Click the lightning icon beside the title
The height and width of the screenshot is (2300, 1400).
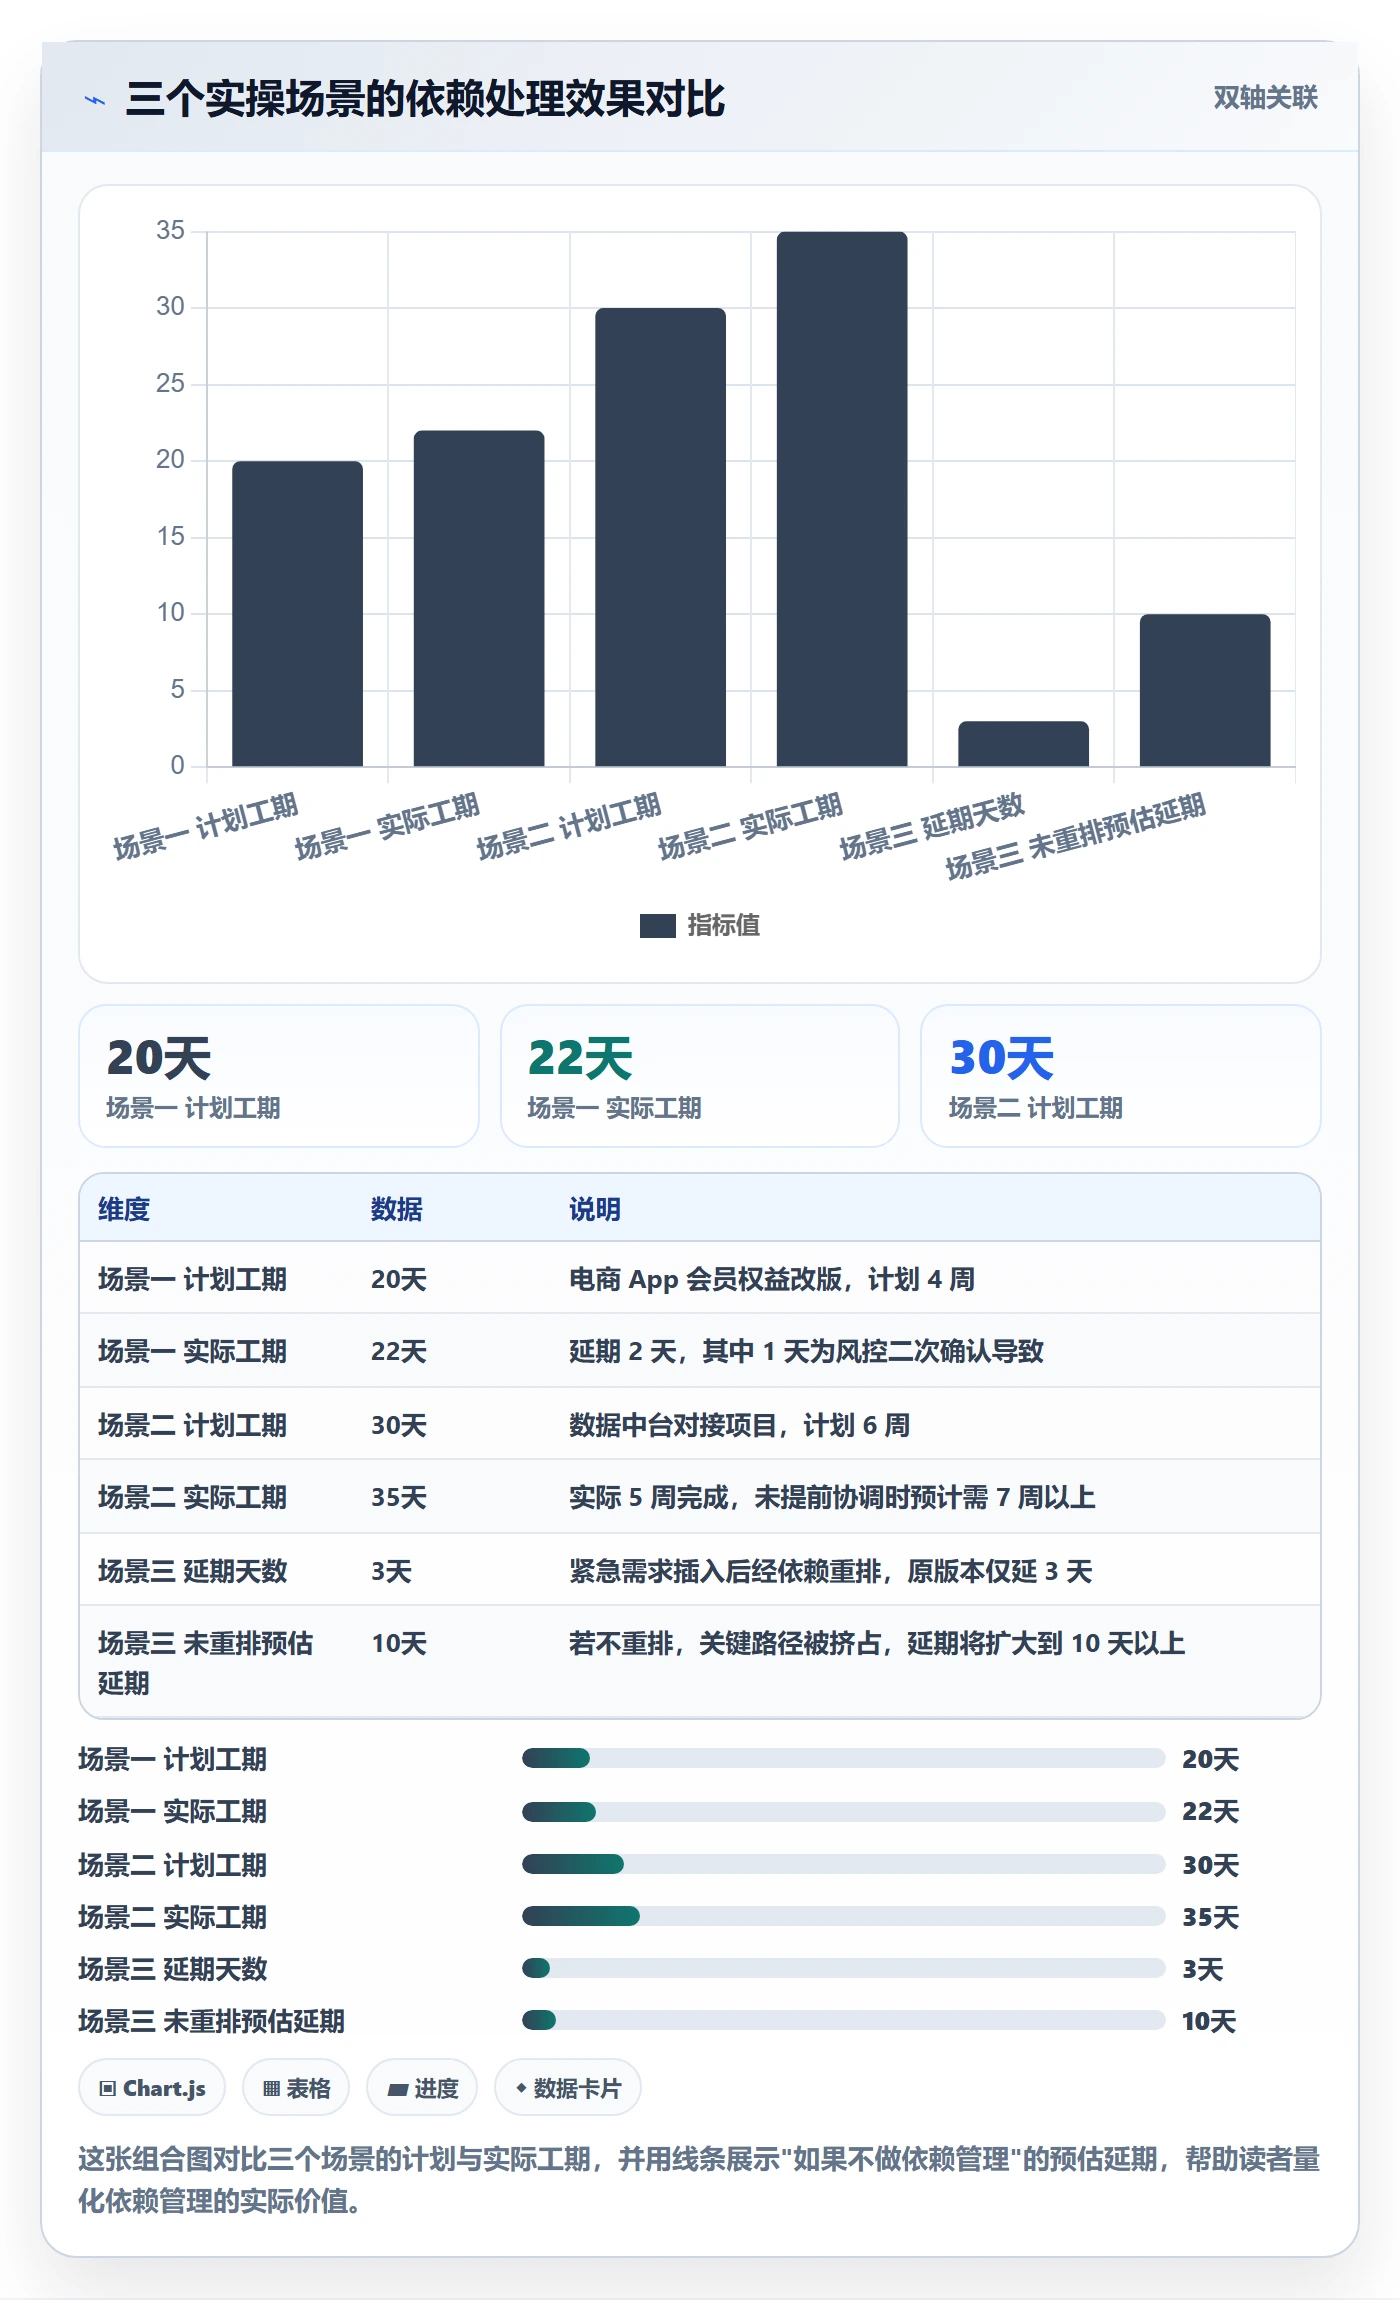[x=95, y=100]
